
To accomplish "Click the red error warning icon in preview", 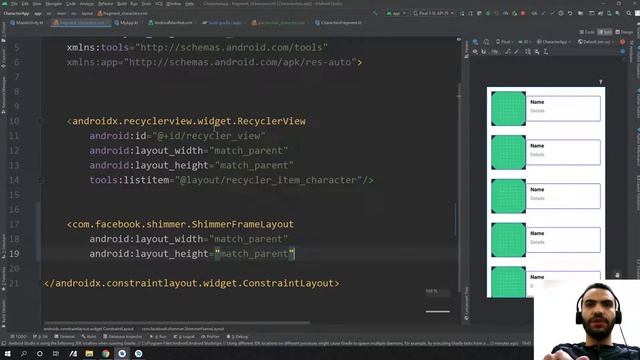I will [622, 42].
